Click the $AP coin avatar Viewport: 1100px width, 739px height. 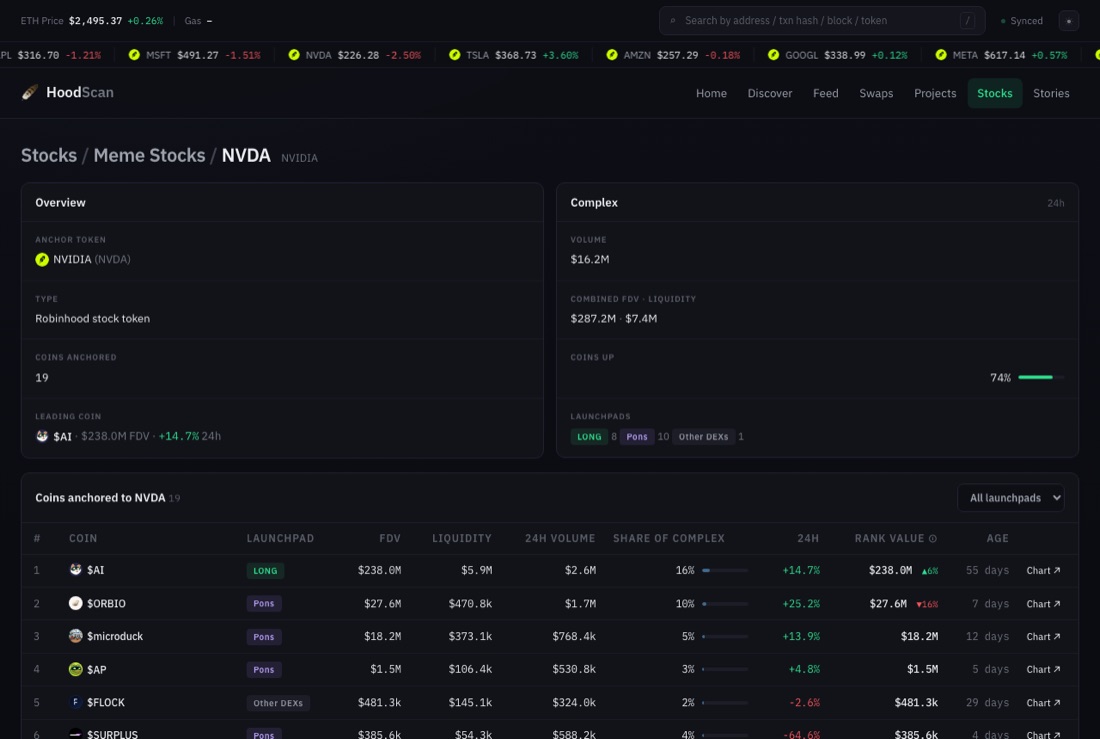(76, 669)
